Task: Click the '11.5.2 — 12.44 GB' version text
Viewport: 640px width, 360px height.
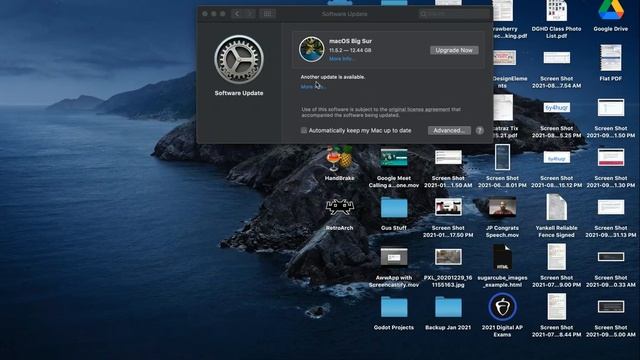Action: coord(350,50)
